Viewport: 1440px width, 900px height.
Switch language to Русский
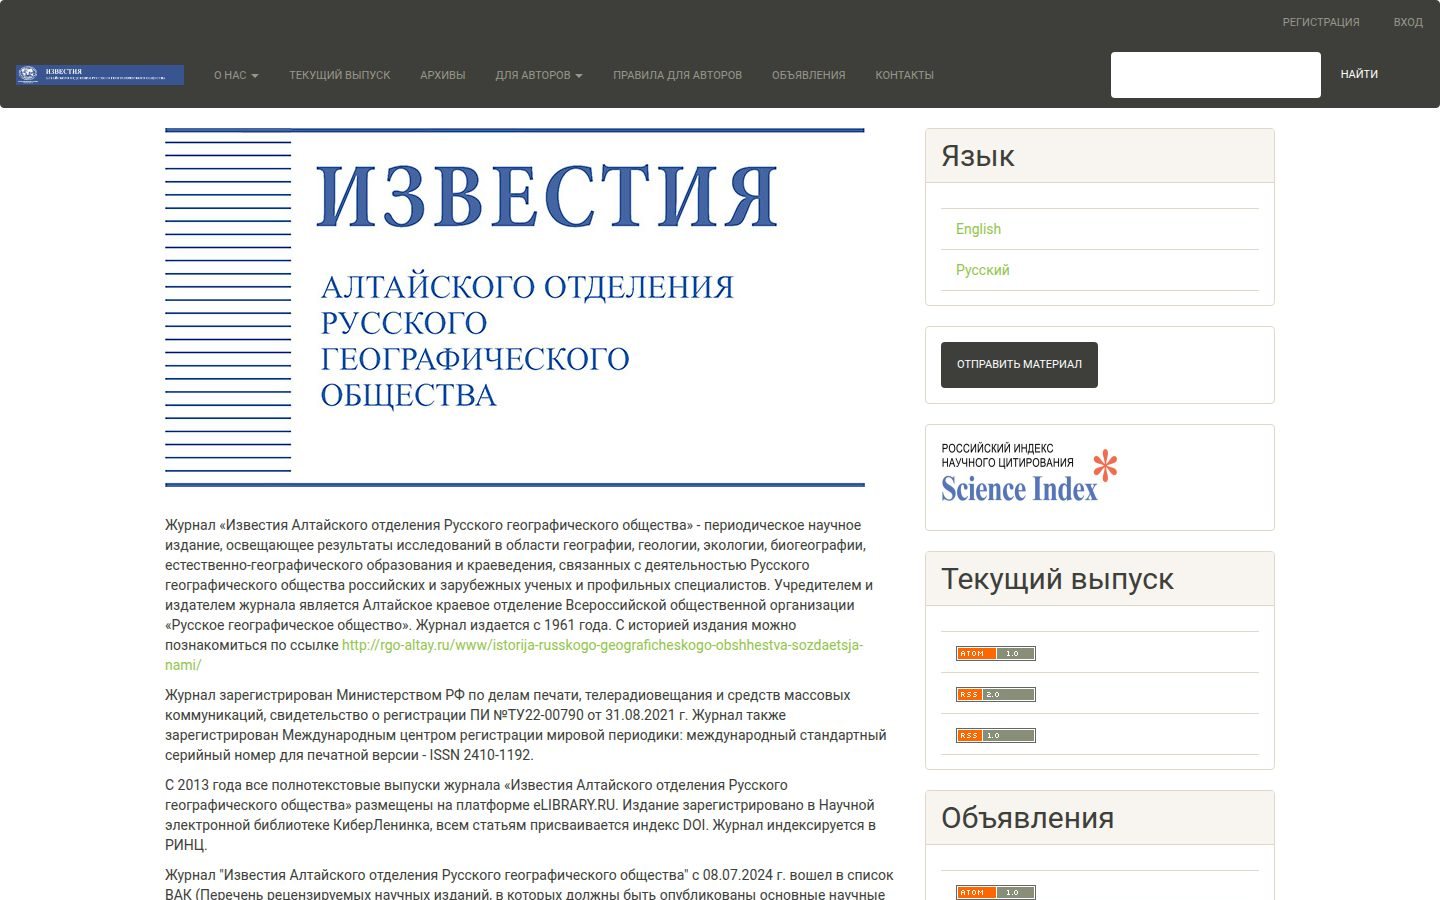click(983, 270)
